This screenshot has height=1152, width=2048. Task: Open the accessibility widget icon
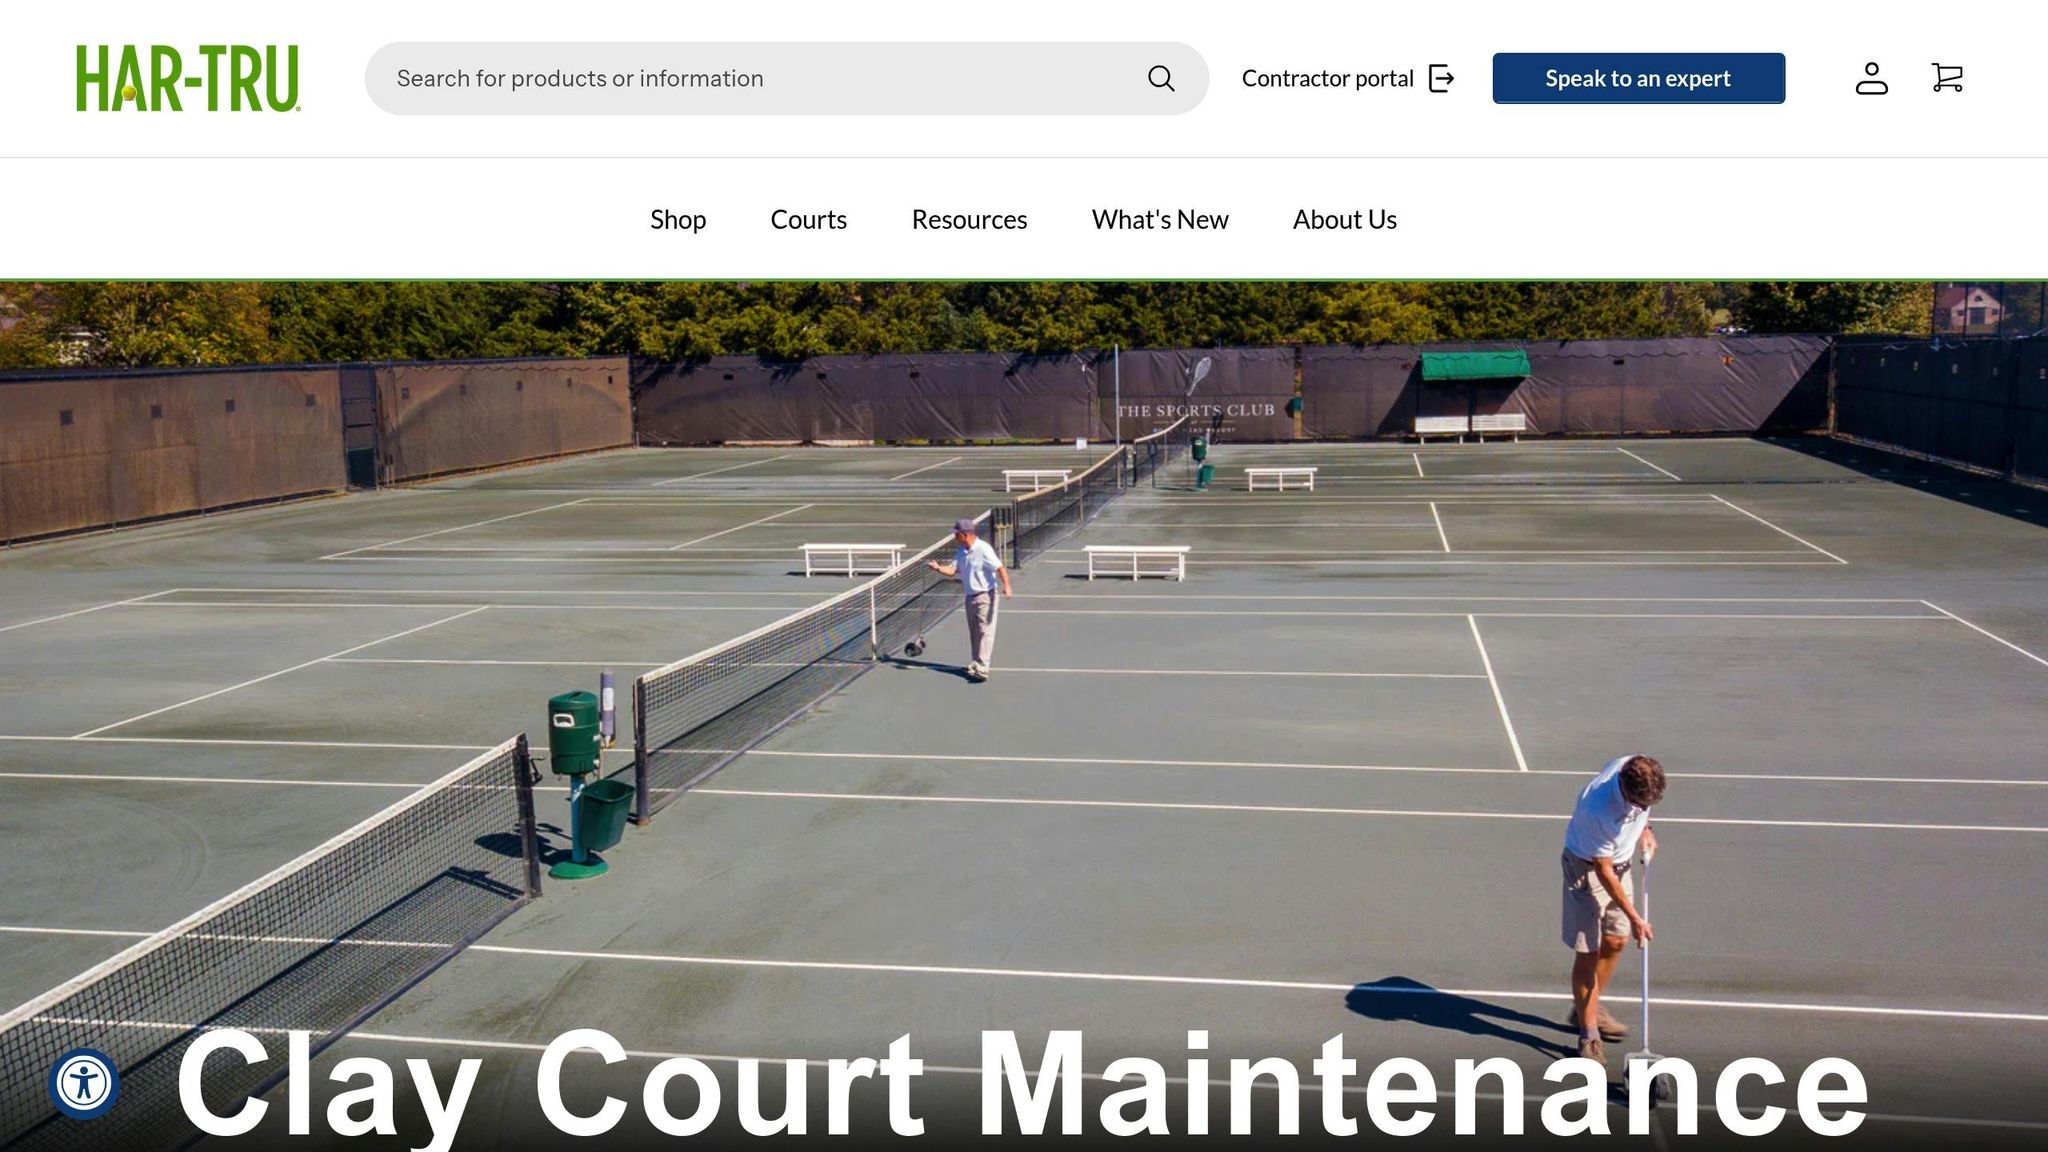tap(84, 1083)
